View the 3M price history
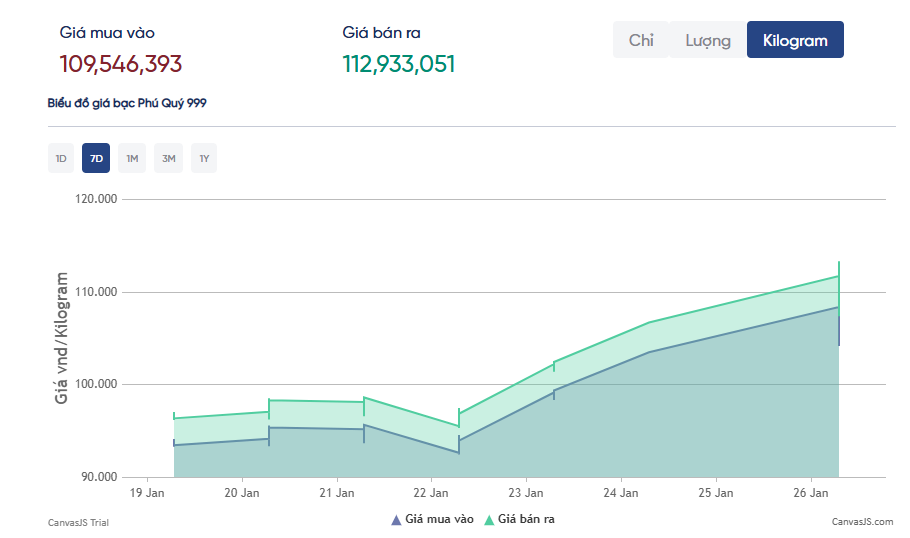This screenshot has height=538, width=910. pyautogui.click(x=168, y=158)
